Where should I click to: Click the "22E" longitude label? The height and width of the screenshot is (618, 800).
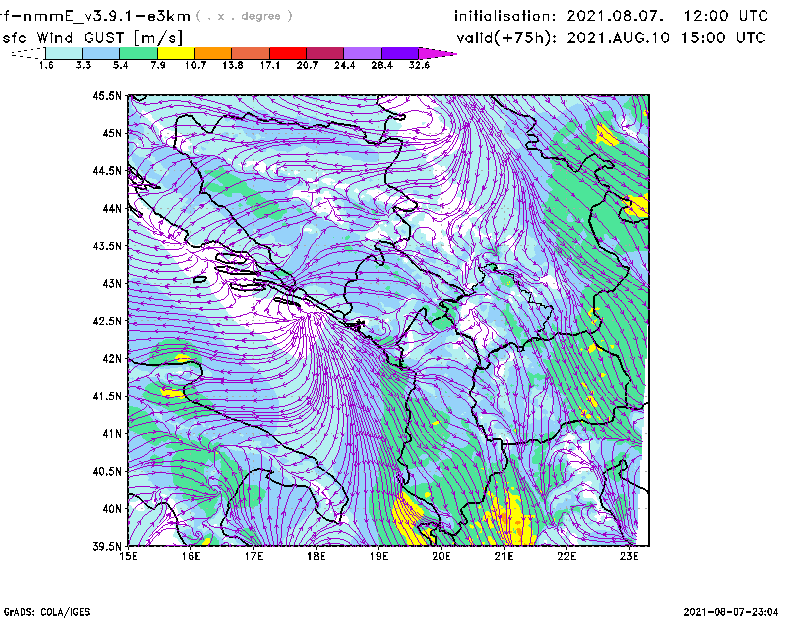pyautogui.click(x=566, y=556)
